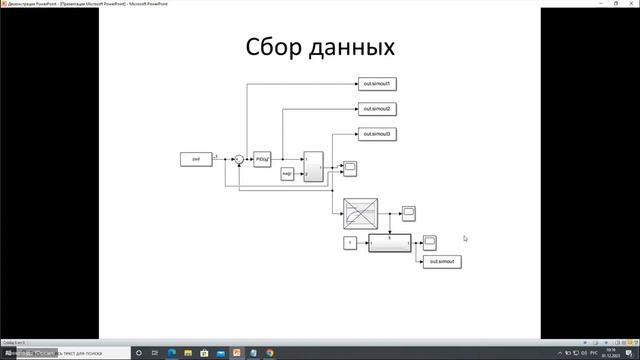Click the PID controller block
The width and height of the screenshot is (640, 360).
coord(262,159)
